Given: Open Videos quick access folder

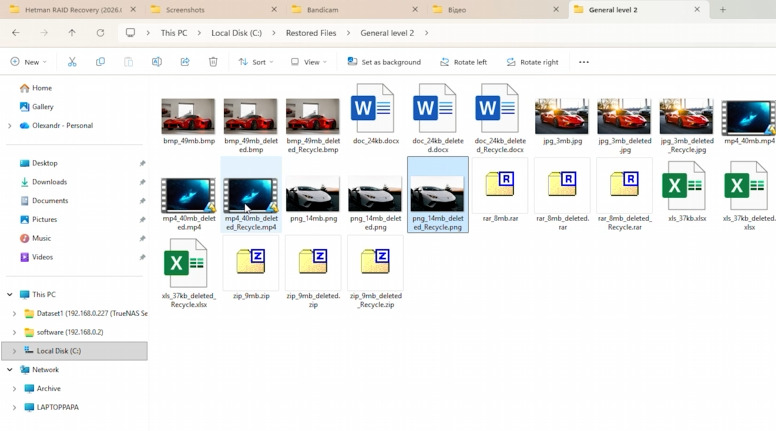Looking at the screenshot, I should point(42,257).
